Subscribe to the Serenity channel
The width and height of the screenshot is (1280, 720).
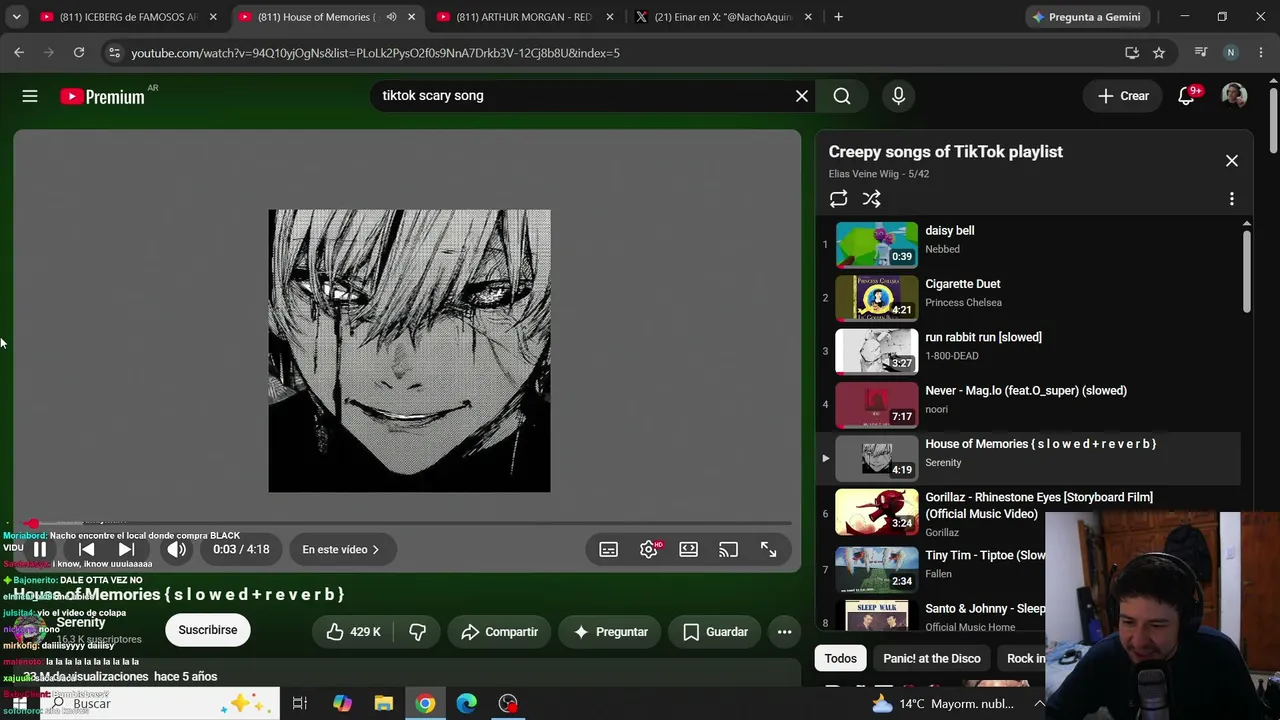pos(208,630)
